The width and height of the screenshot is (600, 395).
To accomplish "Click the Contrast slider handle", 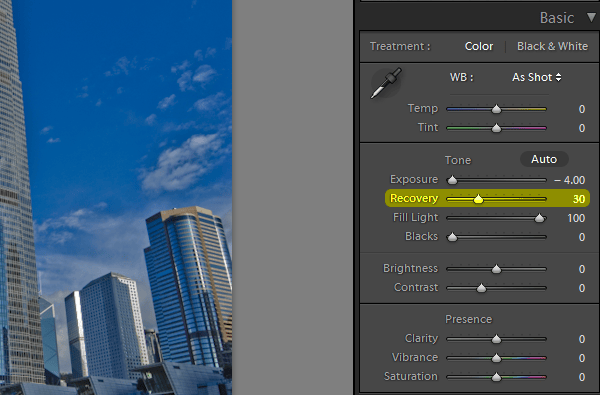I will click(x=481, y=288).
